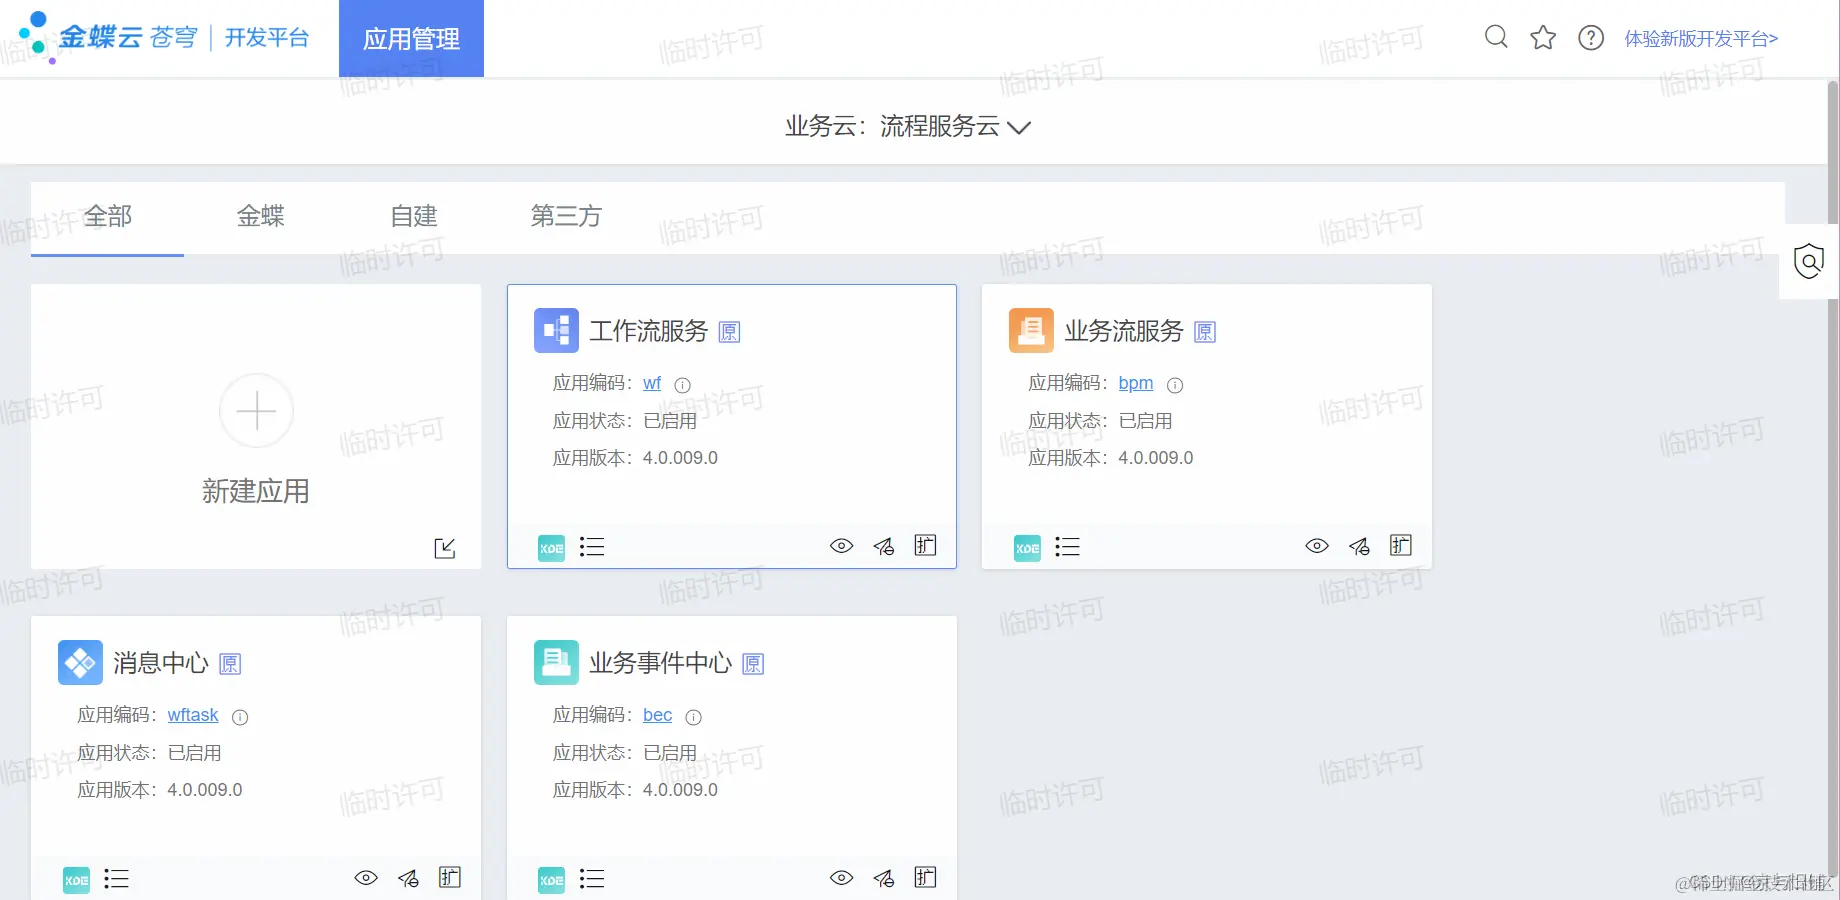The image size is (1841, 900).
Task: Click the 业务流服务 card title
Action: coord(1124,331)
